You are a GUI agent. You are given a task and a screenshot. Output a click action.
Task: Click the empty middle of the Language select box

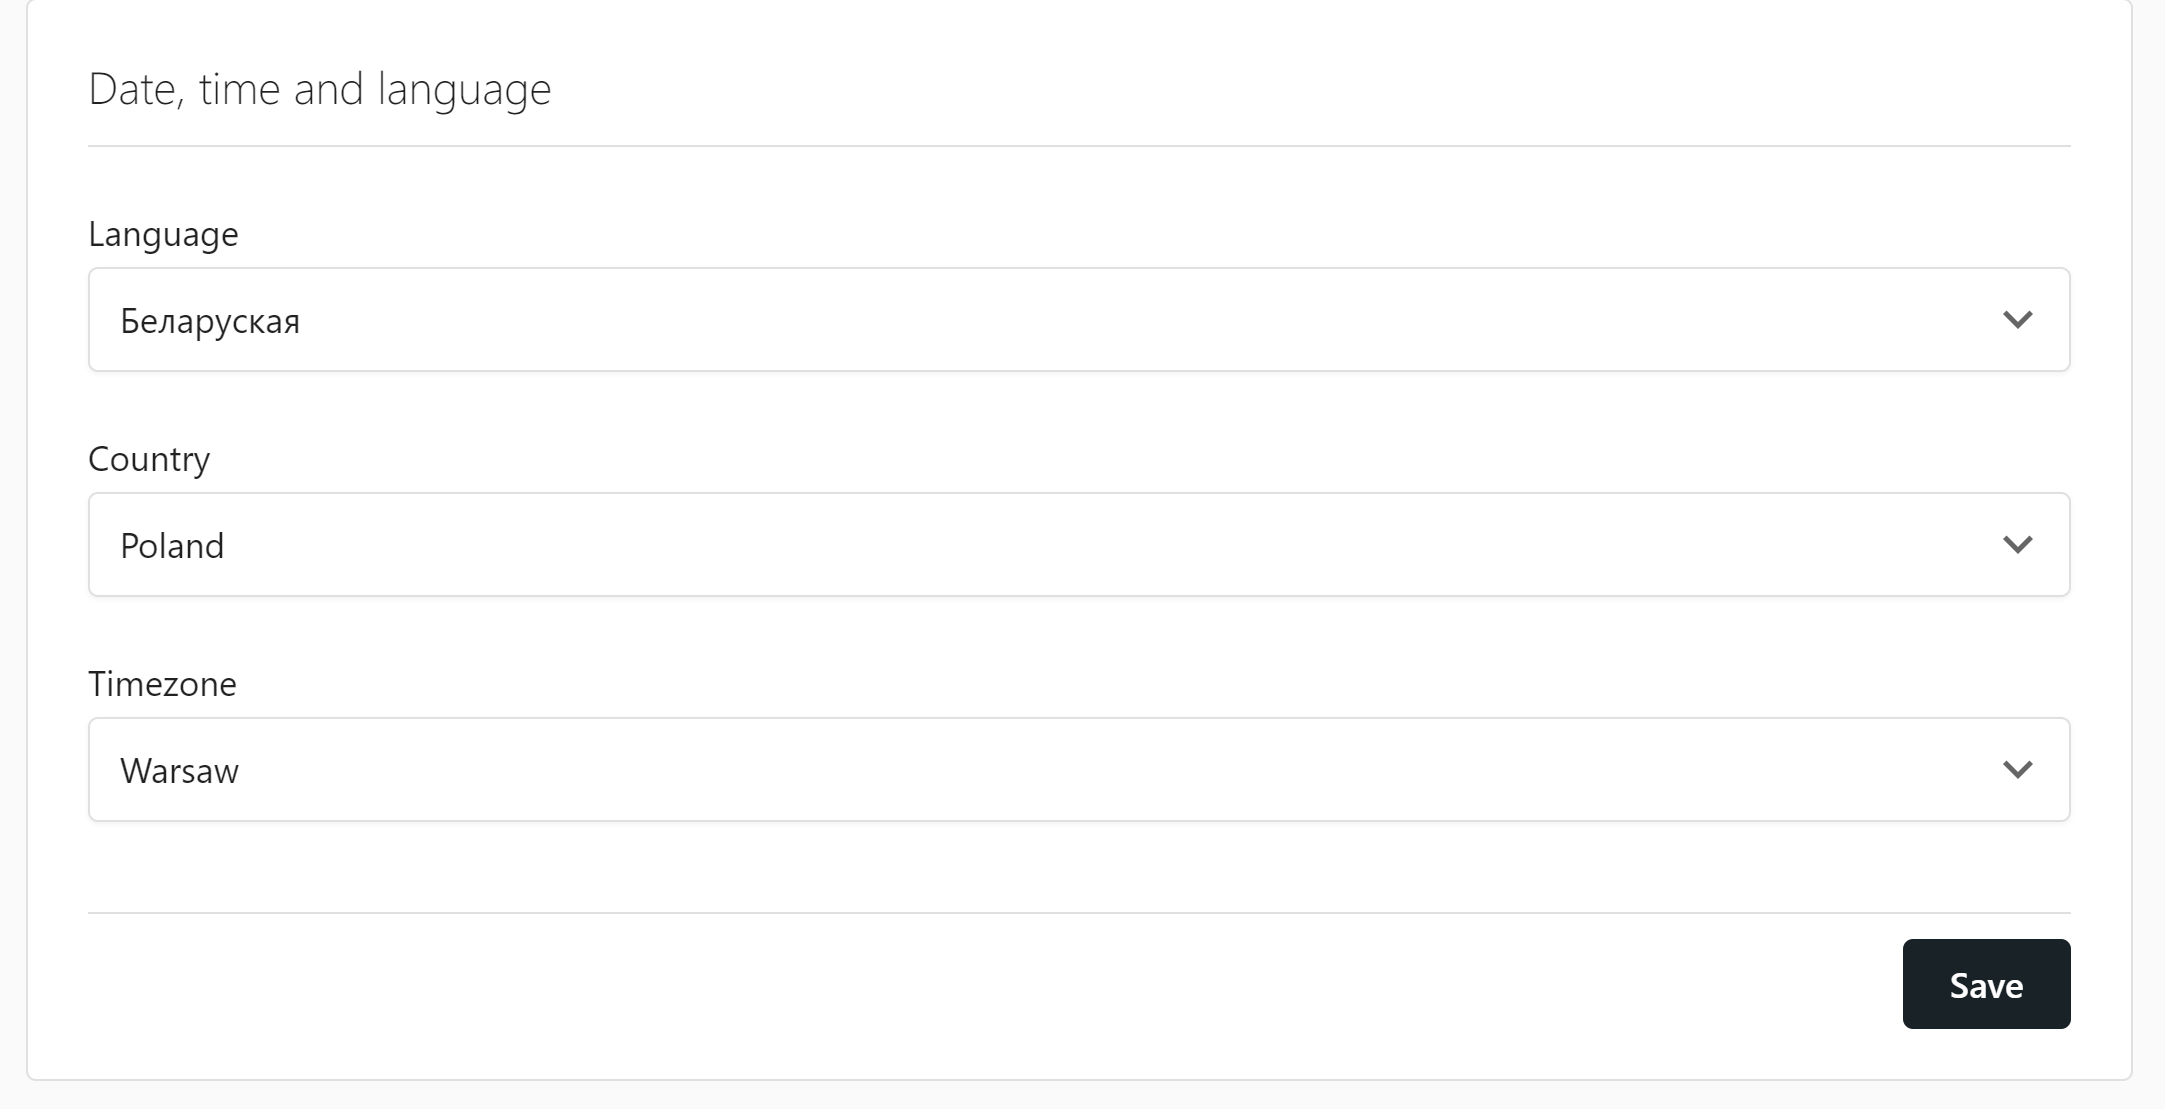click(1078, 320)
